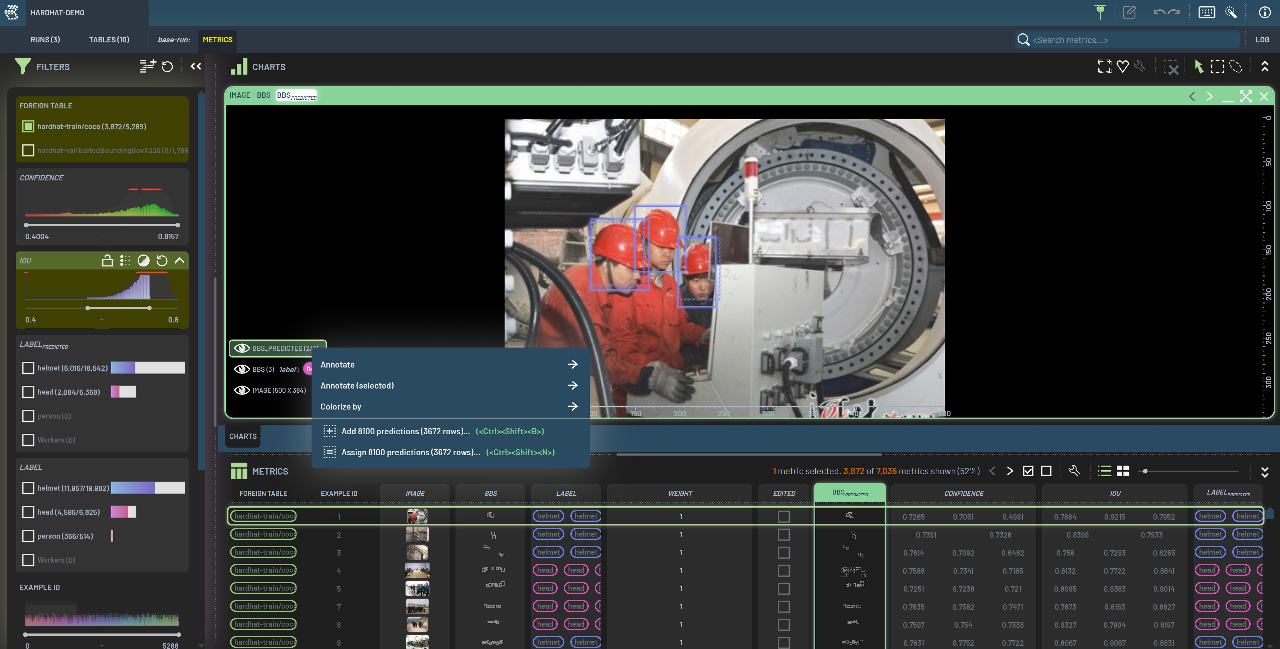This screenshot has height=649, width=1280.
Task: Click the lock icon on the IOU filter
Action: pos(106,261)
